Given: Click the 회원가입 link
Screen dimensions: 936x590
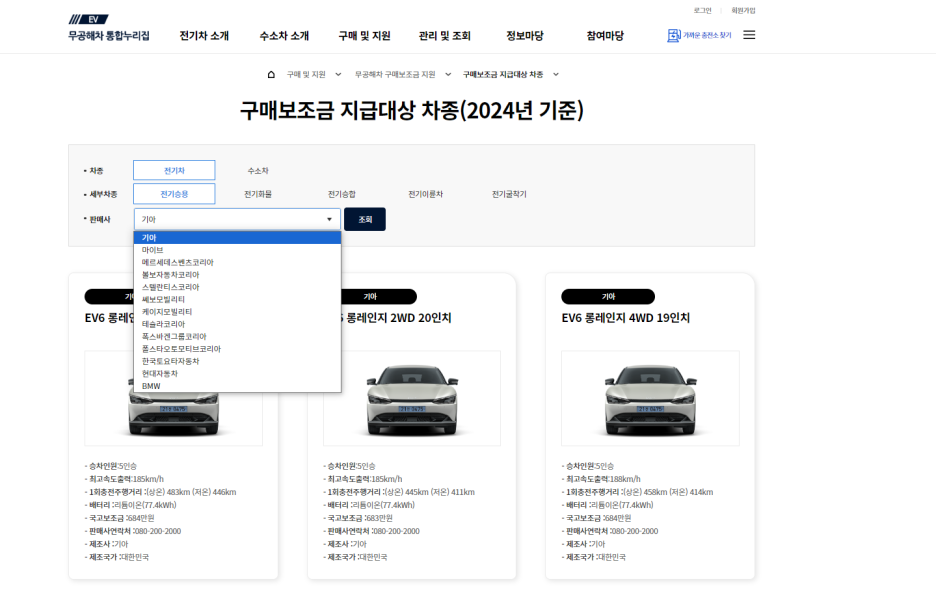Looking at the screenshot, I should (x=743, y=11).
